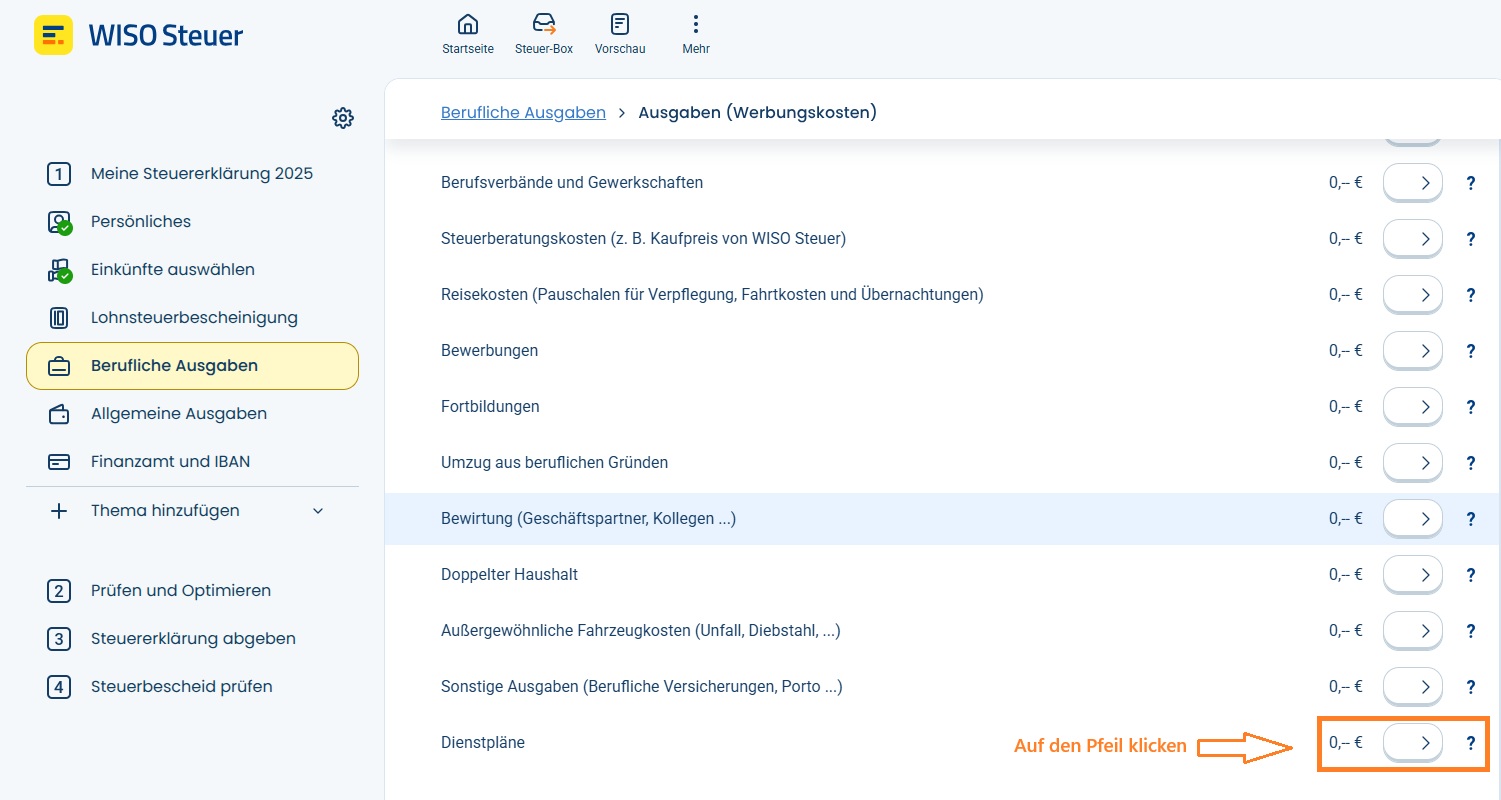Click the 0,-- € amount for Bewerbungen
The image size is (1501, 800).
1345,351
